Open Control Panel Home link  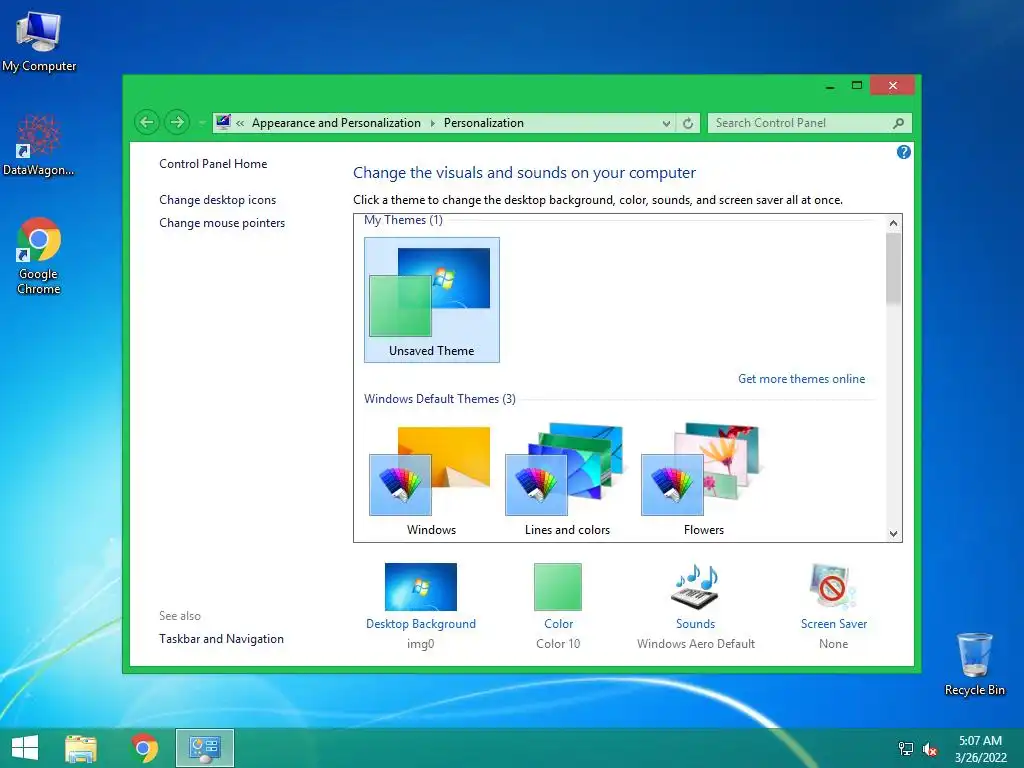pyautogui.click(x=213, y=164)
